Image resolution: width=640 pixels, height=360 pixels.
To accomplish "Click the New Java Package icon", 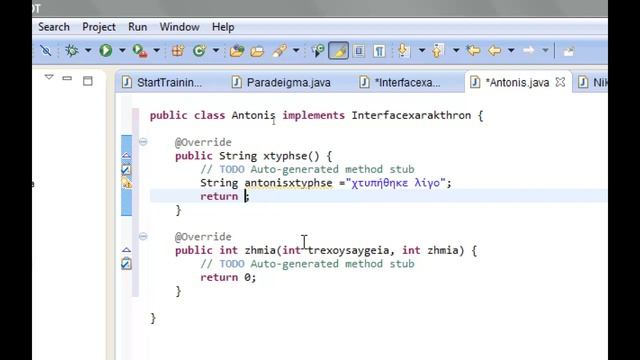I will (178, 51).
